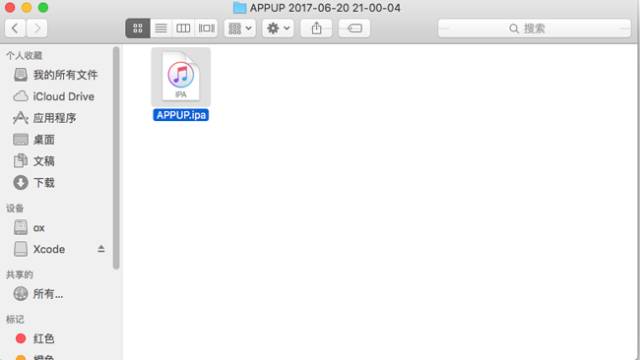Click the 设备 section header
This screenshot has height=360, width=640.
15,208
